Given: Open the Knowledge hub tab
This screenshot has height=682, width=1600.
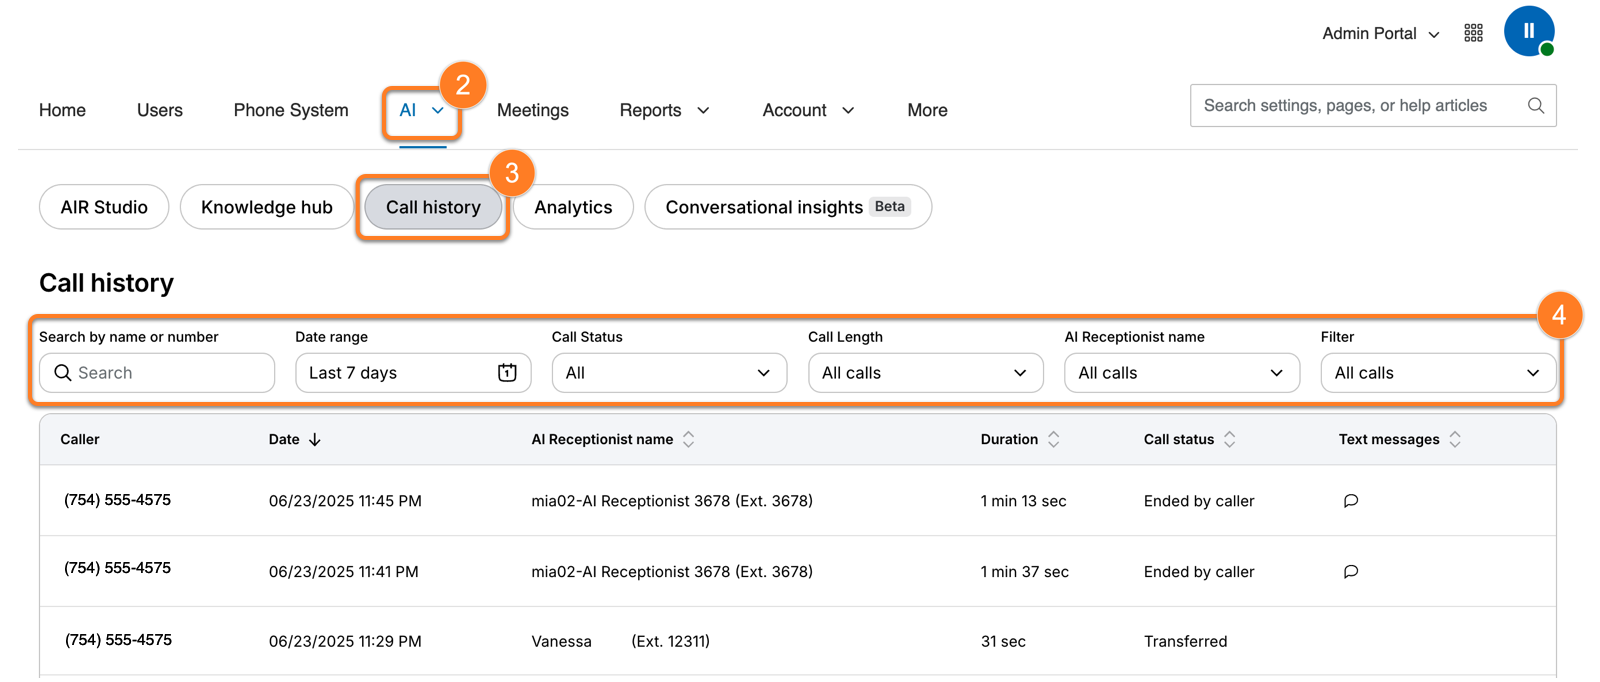Looking at the screenshot, I should [x=266, y=207].
